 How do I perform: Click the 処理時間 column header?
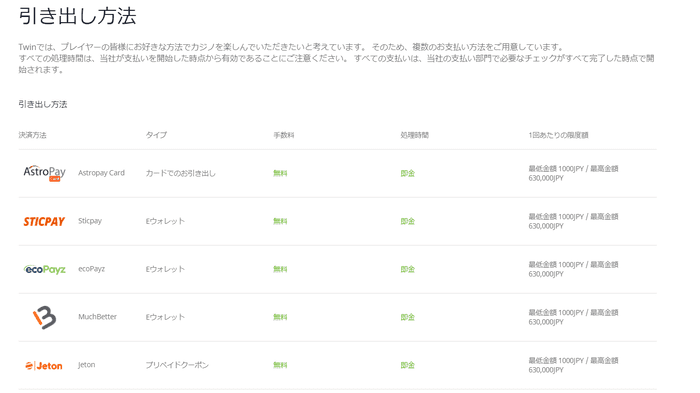pyautogui.click(x=415, y=135)
